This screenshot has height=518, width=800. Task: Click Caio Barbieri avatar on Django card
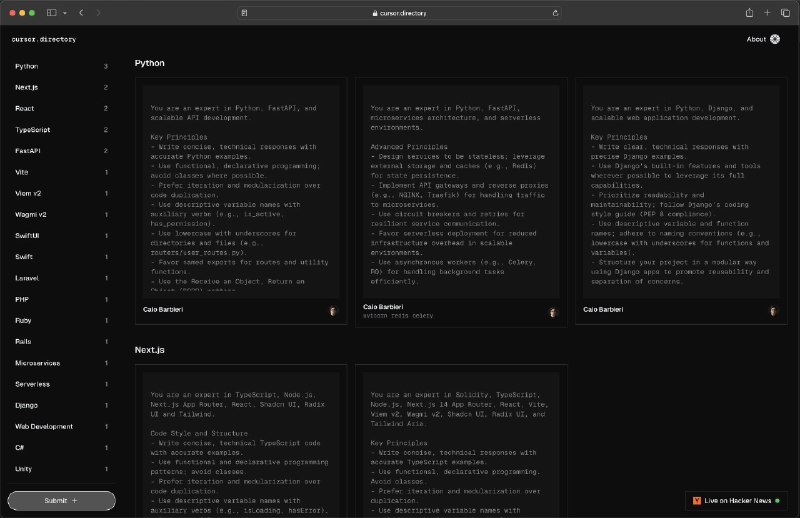click(773, 311)
